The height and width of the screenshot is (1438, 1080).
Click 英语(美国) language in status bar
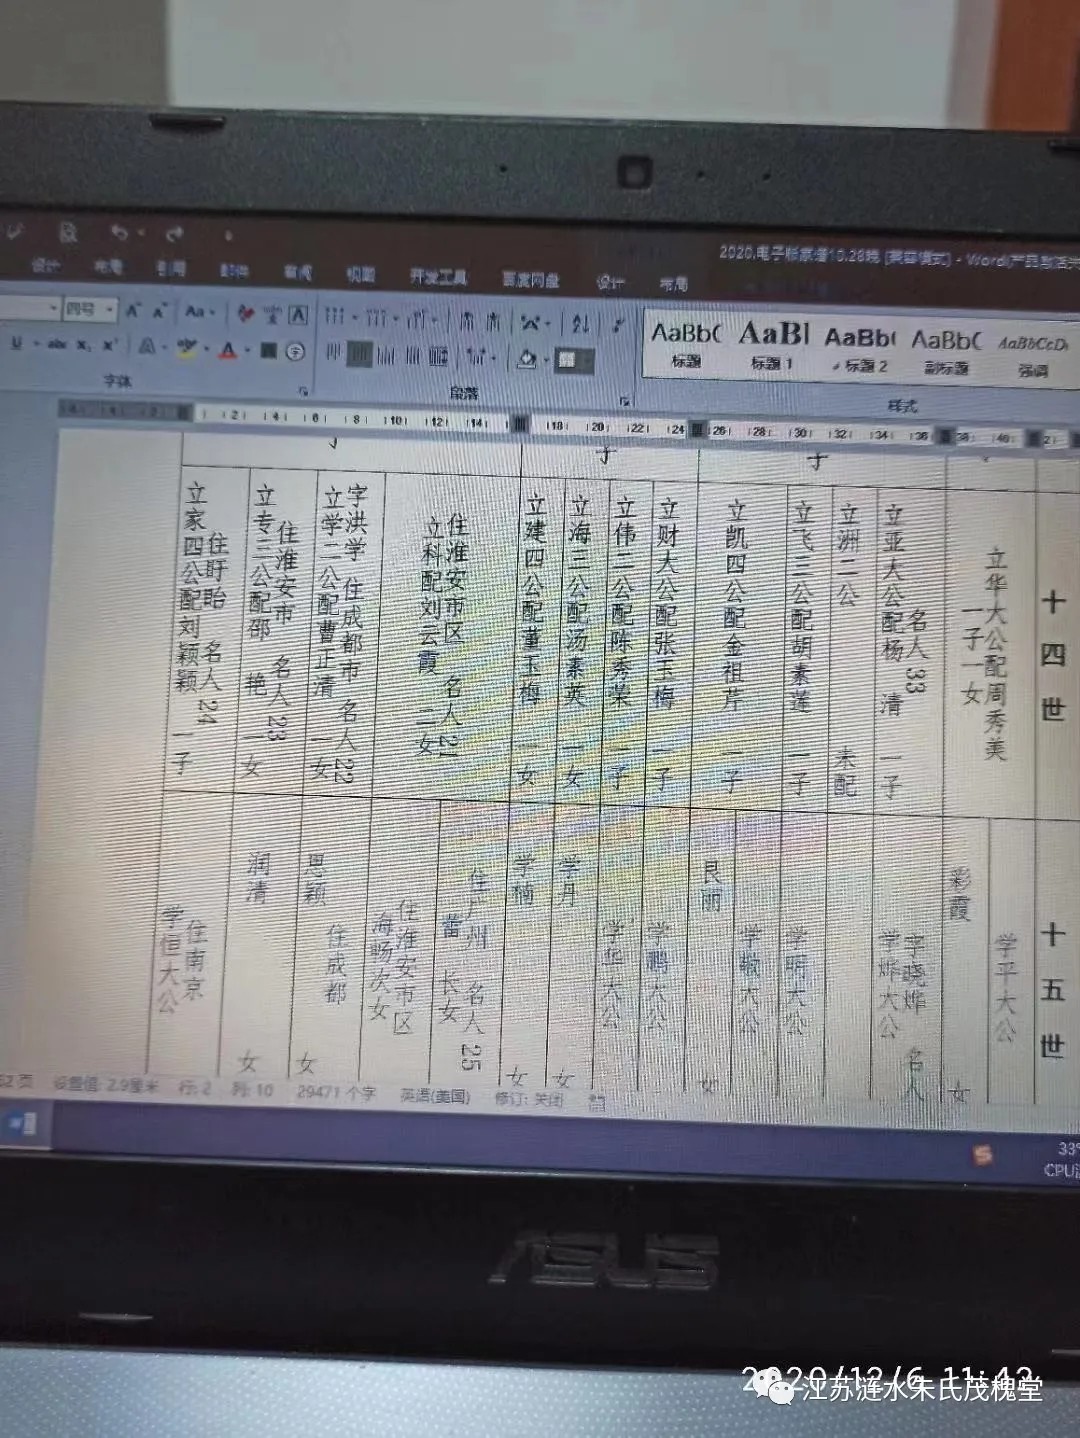pyautogui.click(x=435, y=1096)
